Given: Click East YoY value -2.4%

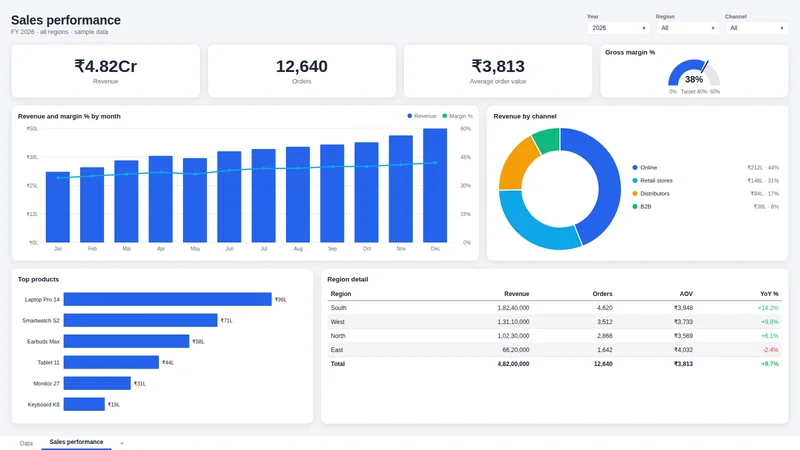Looking at the screenshot, I should [770, 350].
